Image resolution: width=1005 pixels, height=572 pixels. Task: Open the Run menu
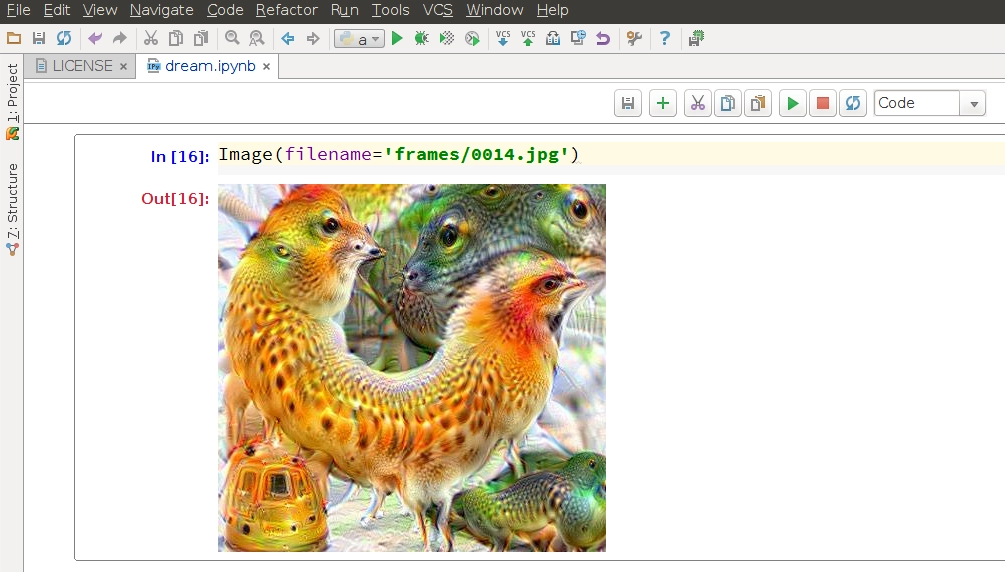(x=345, y=10)
